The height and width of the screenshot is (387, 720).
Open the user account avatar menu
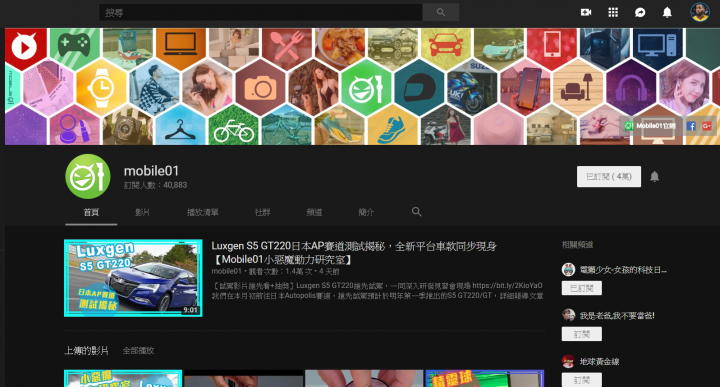(x=700, y=12)
